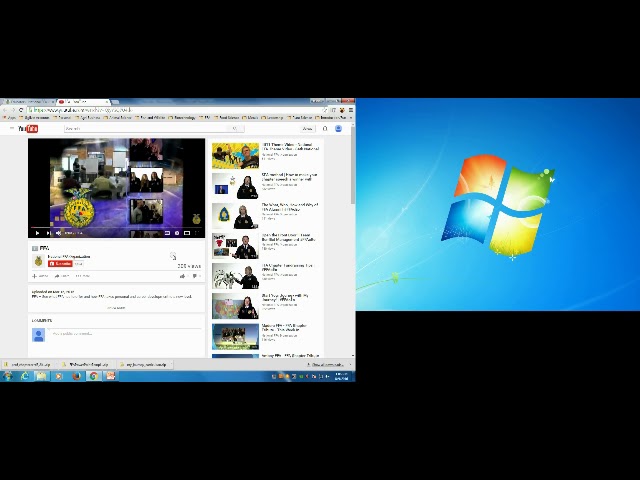Switch to the first Chrome tab
640x480 pixels.
28,101
